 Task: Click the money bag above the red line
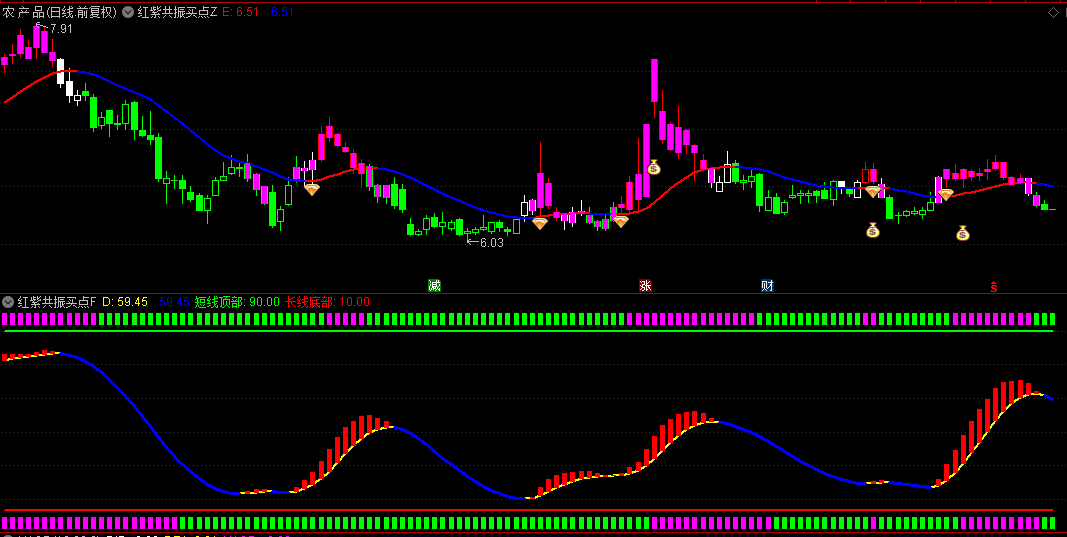[654, 167]
